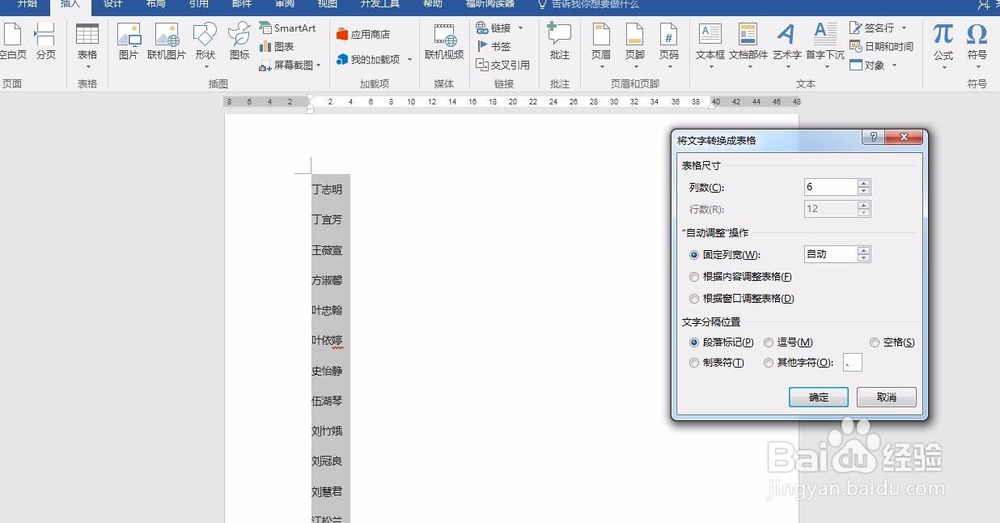This screenshot has height=523, width=1000.
Task: Cancel the dialog with 取消
Action: (x=886, y=397)
